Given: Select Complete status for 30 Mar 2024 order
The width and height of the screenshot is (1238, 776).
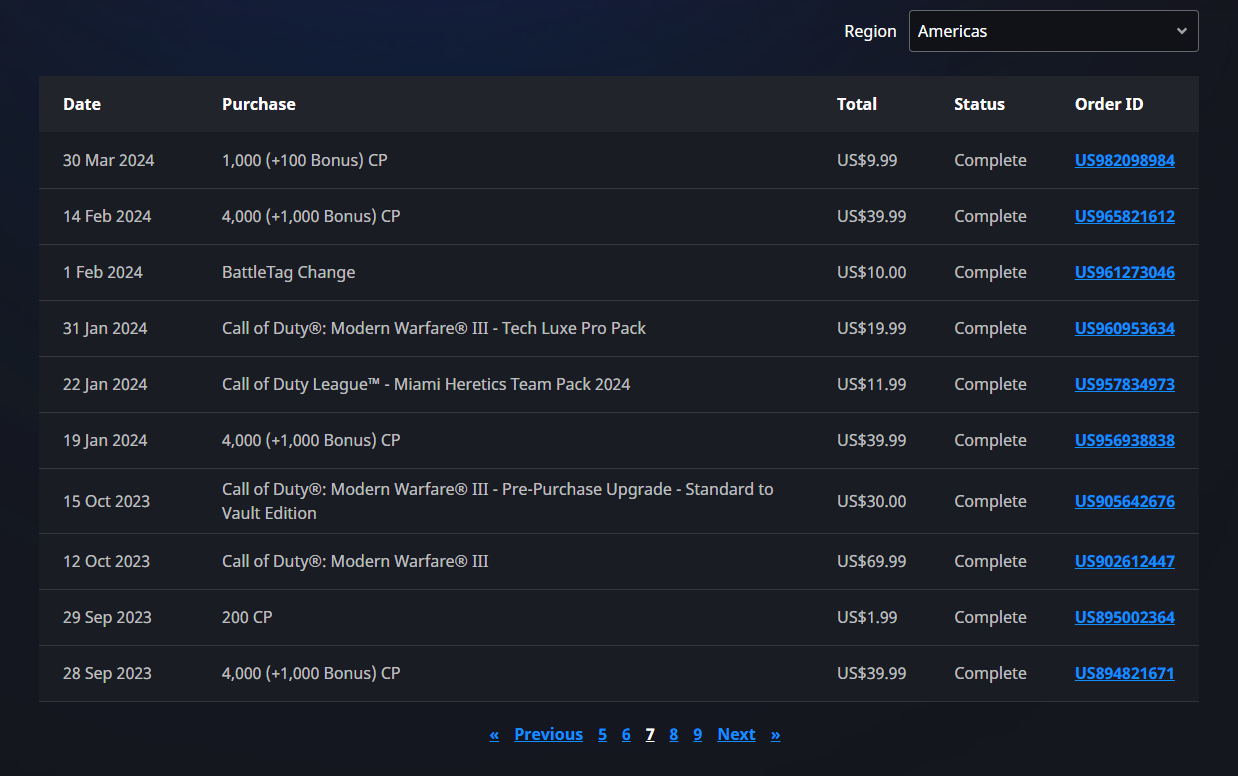Looking at the screenshot, I should point(990,160).
